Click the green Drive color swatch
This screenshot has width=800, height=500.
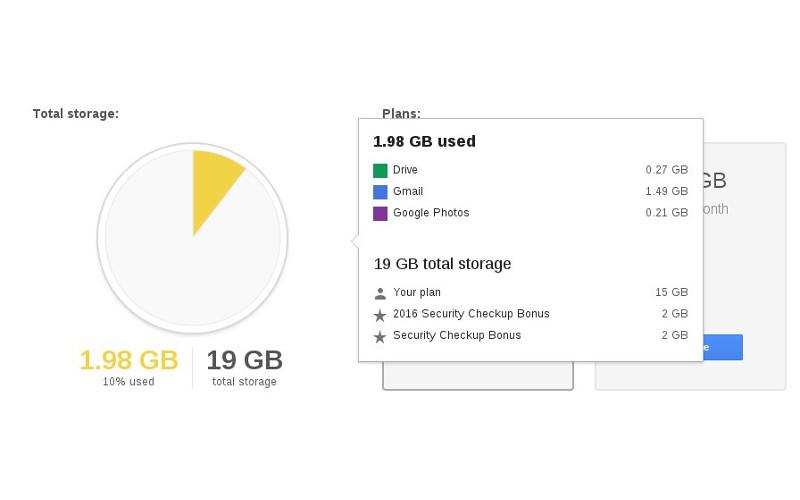click(380, 171)
